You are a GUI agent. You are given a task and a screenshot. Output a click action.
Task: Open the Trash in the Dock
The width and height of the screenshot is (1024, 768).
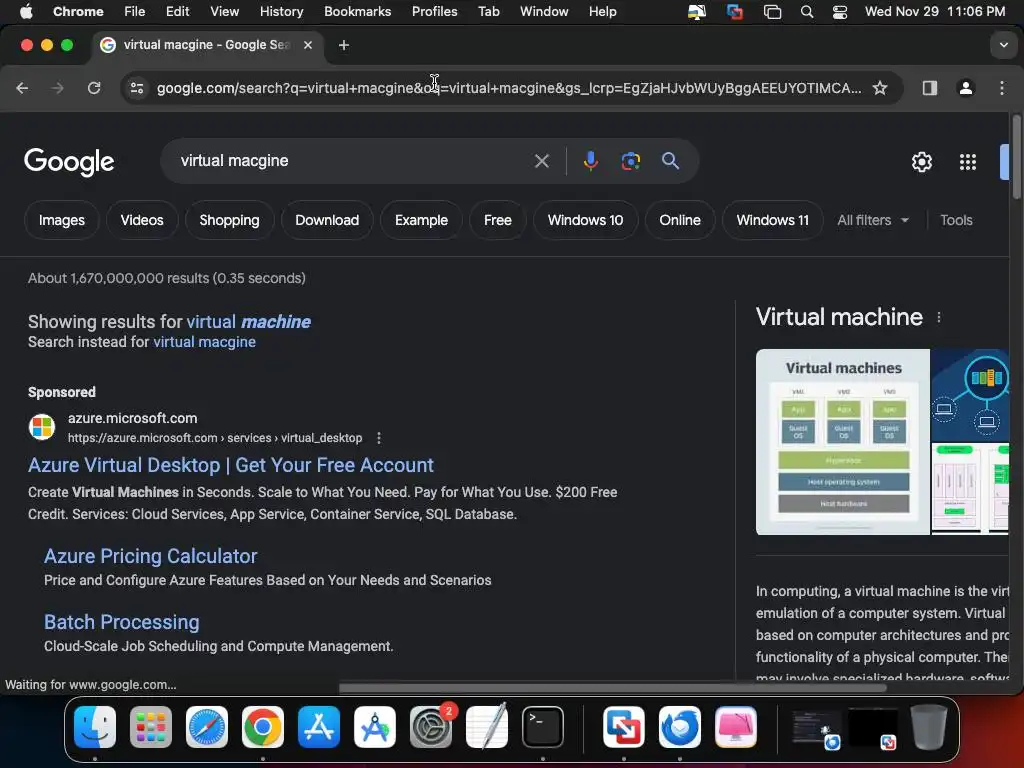[929, 726]
